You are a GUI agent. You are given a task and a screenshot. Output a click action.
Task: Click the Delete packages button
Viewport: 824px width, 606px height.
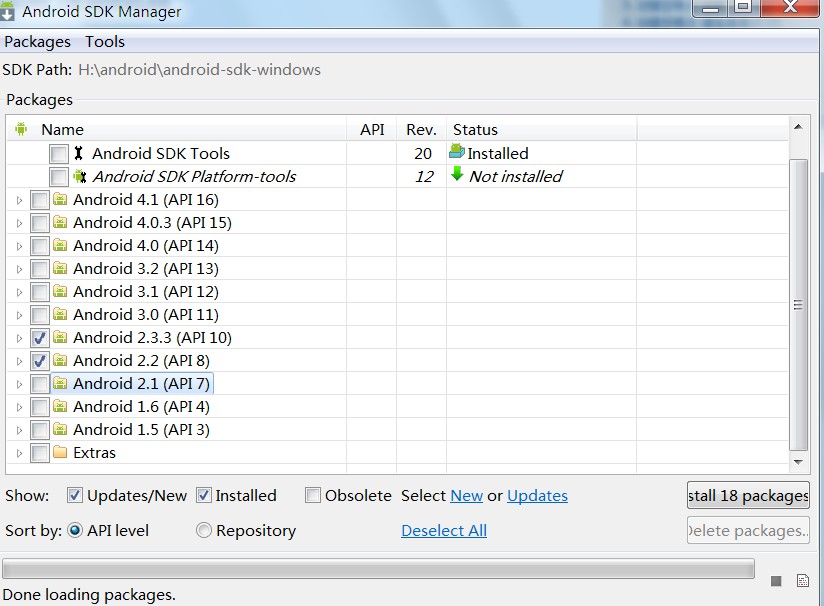pyautogui.click(x=748, y=530)
